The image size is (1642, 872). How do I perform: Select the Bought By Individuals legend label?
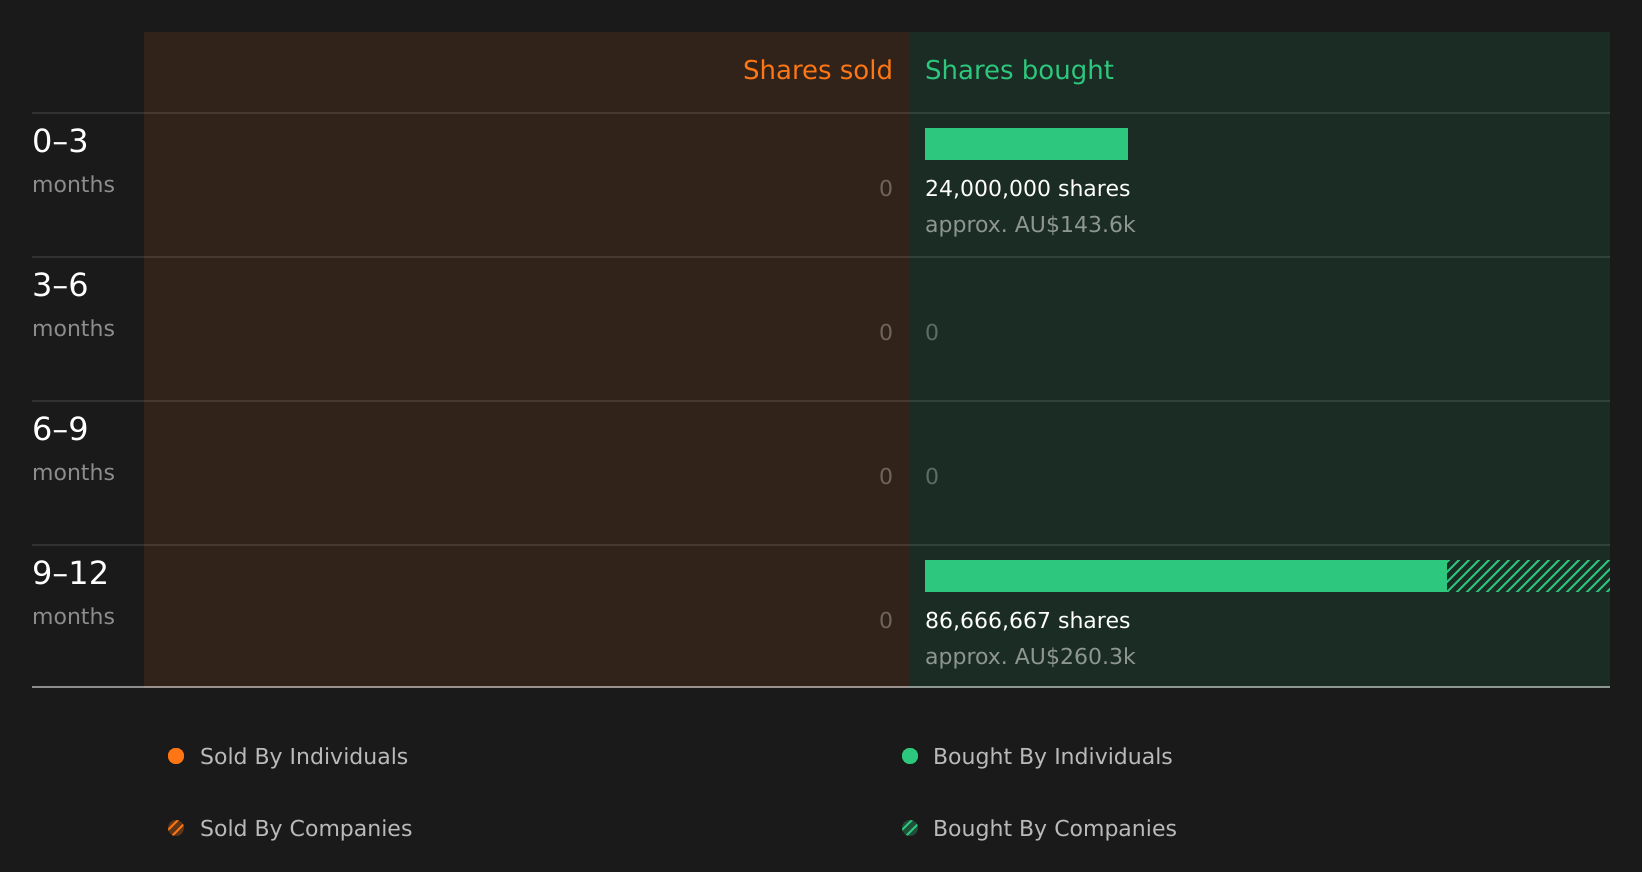1052,757
